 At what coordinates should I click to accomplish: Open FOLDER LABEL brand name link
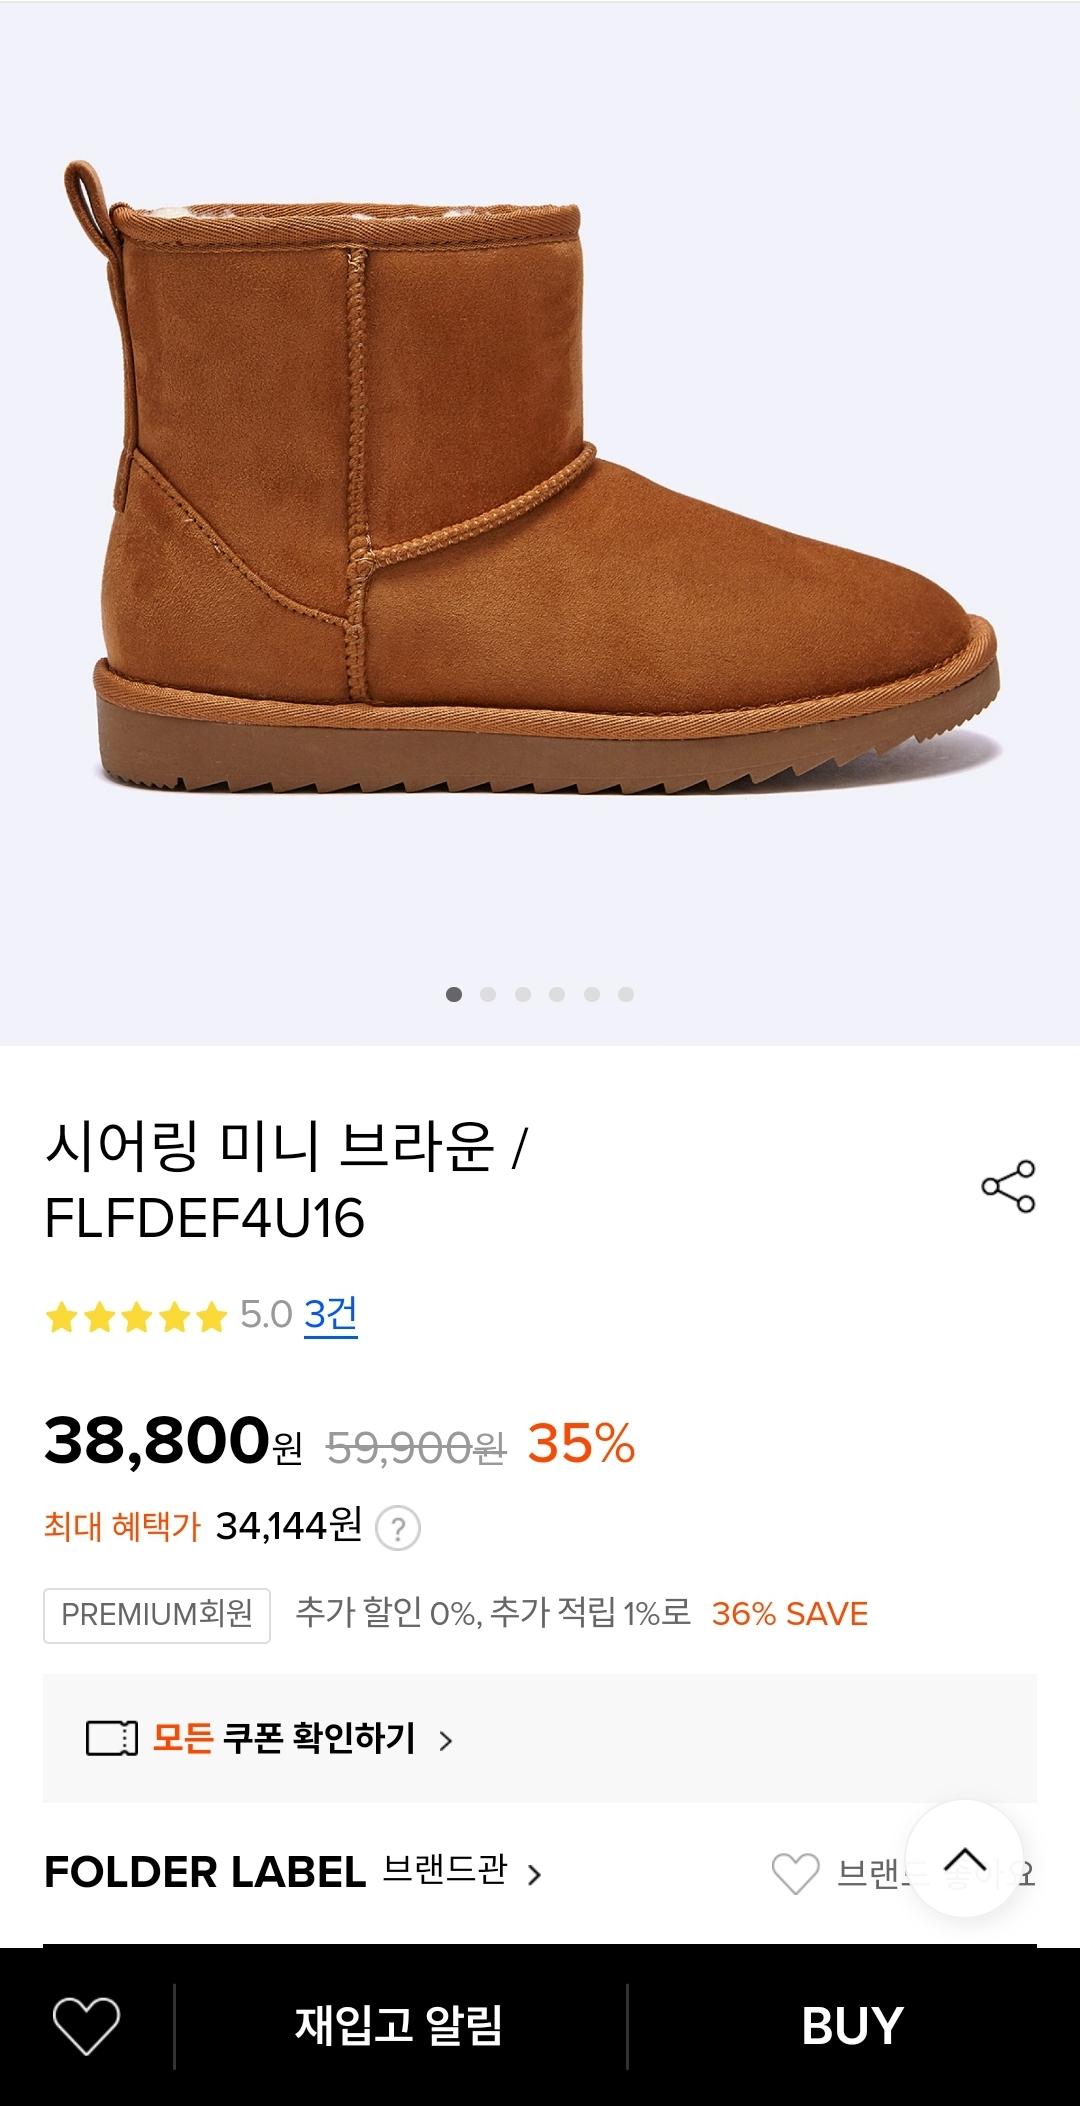click(x=205, y=1872)
